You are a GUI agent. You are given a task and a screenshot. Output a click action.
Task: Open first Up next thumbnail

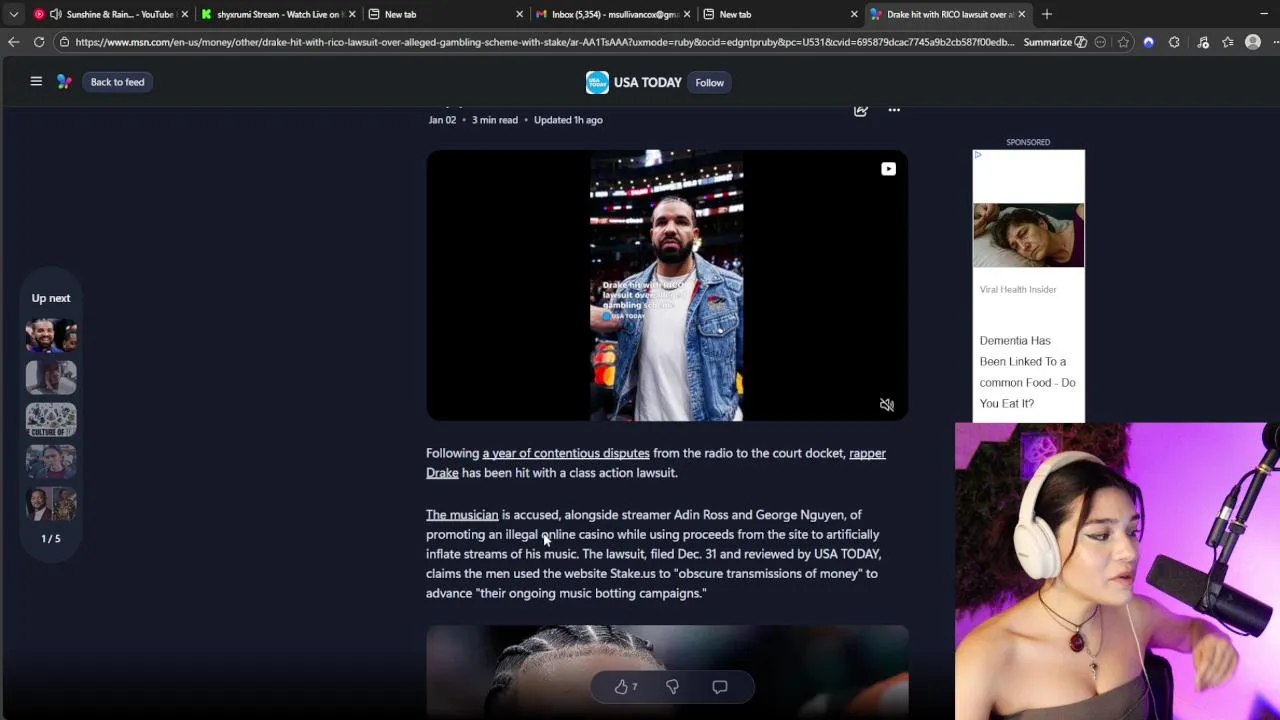coord(51,335)
